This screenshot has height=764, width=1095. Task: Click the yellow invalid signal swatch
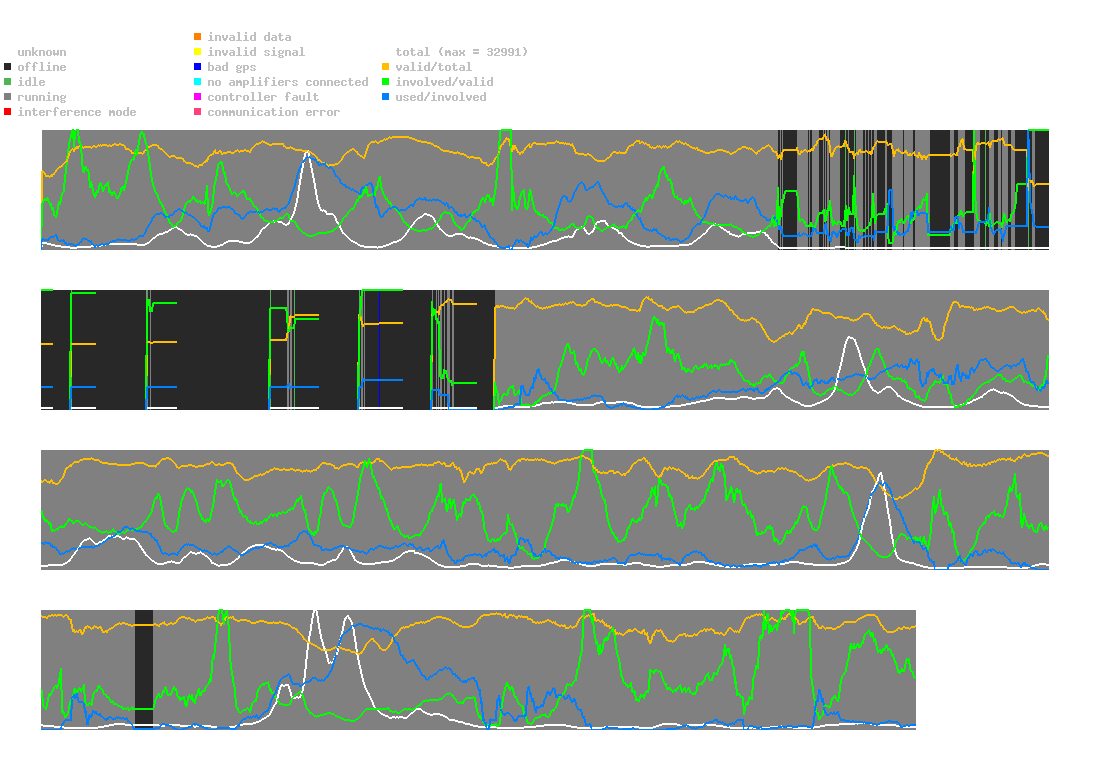coord(198,52)
